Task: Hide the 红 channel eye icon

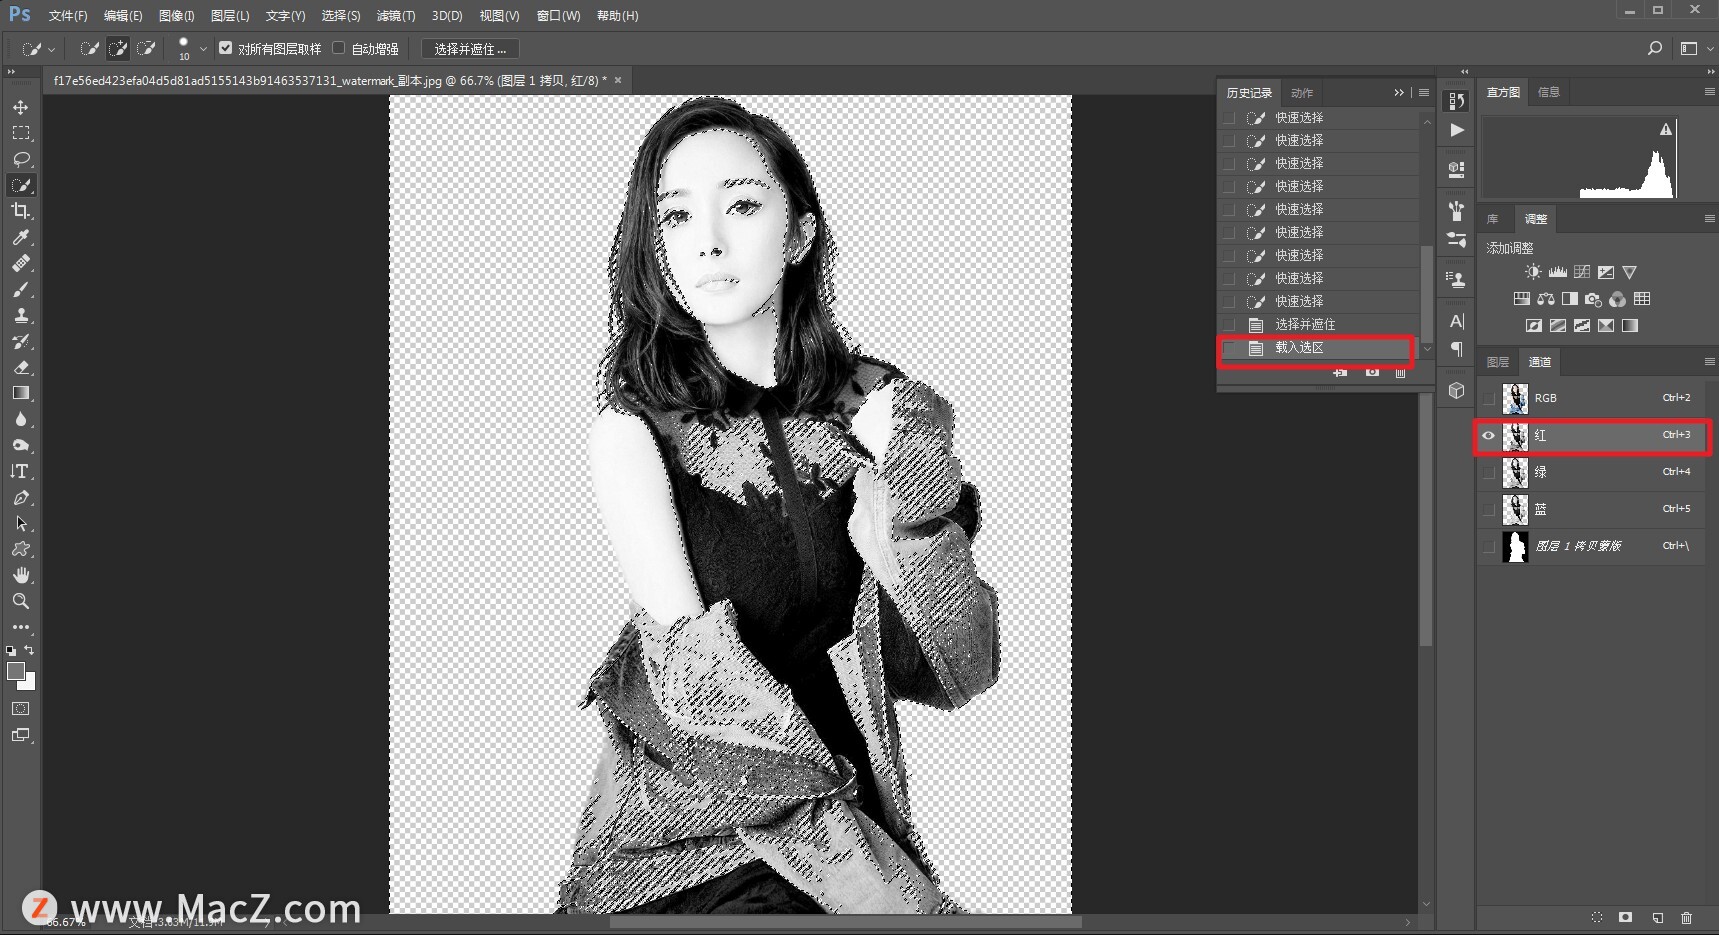Action: pos(1489,435)
